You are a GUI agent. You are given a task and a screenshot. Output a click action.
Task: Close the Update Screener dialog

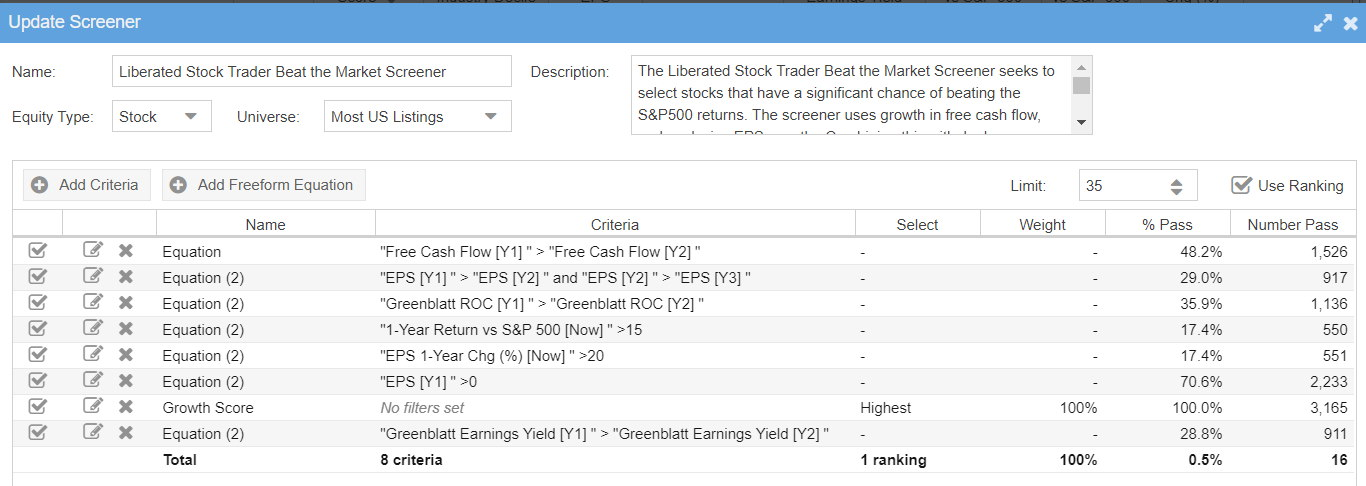point(1350,22)
